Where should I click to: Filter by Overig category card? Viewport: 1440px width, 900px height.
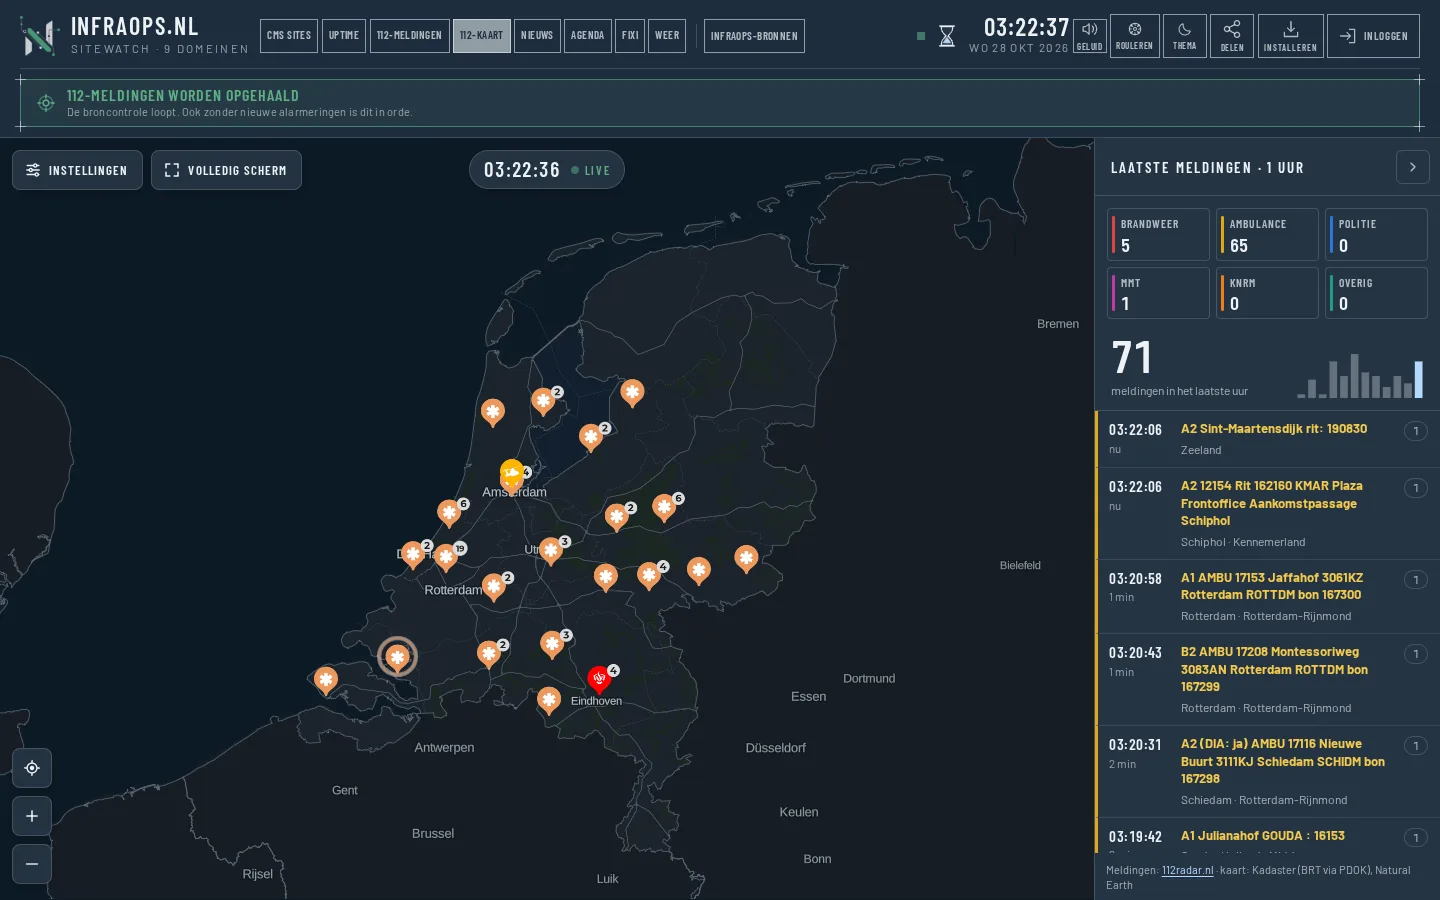point(1376,293)
